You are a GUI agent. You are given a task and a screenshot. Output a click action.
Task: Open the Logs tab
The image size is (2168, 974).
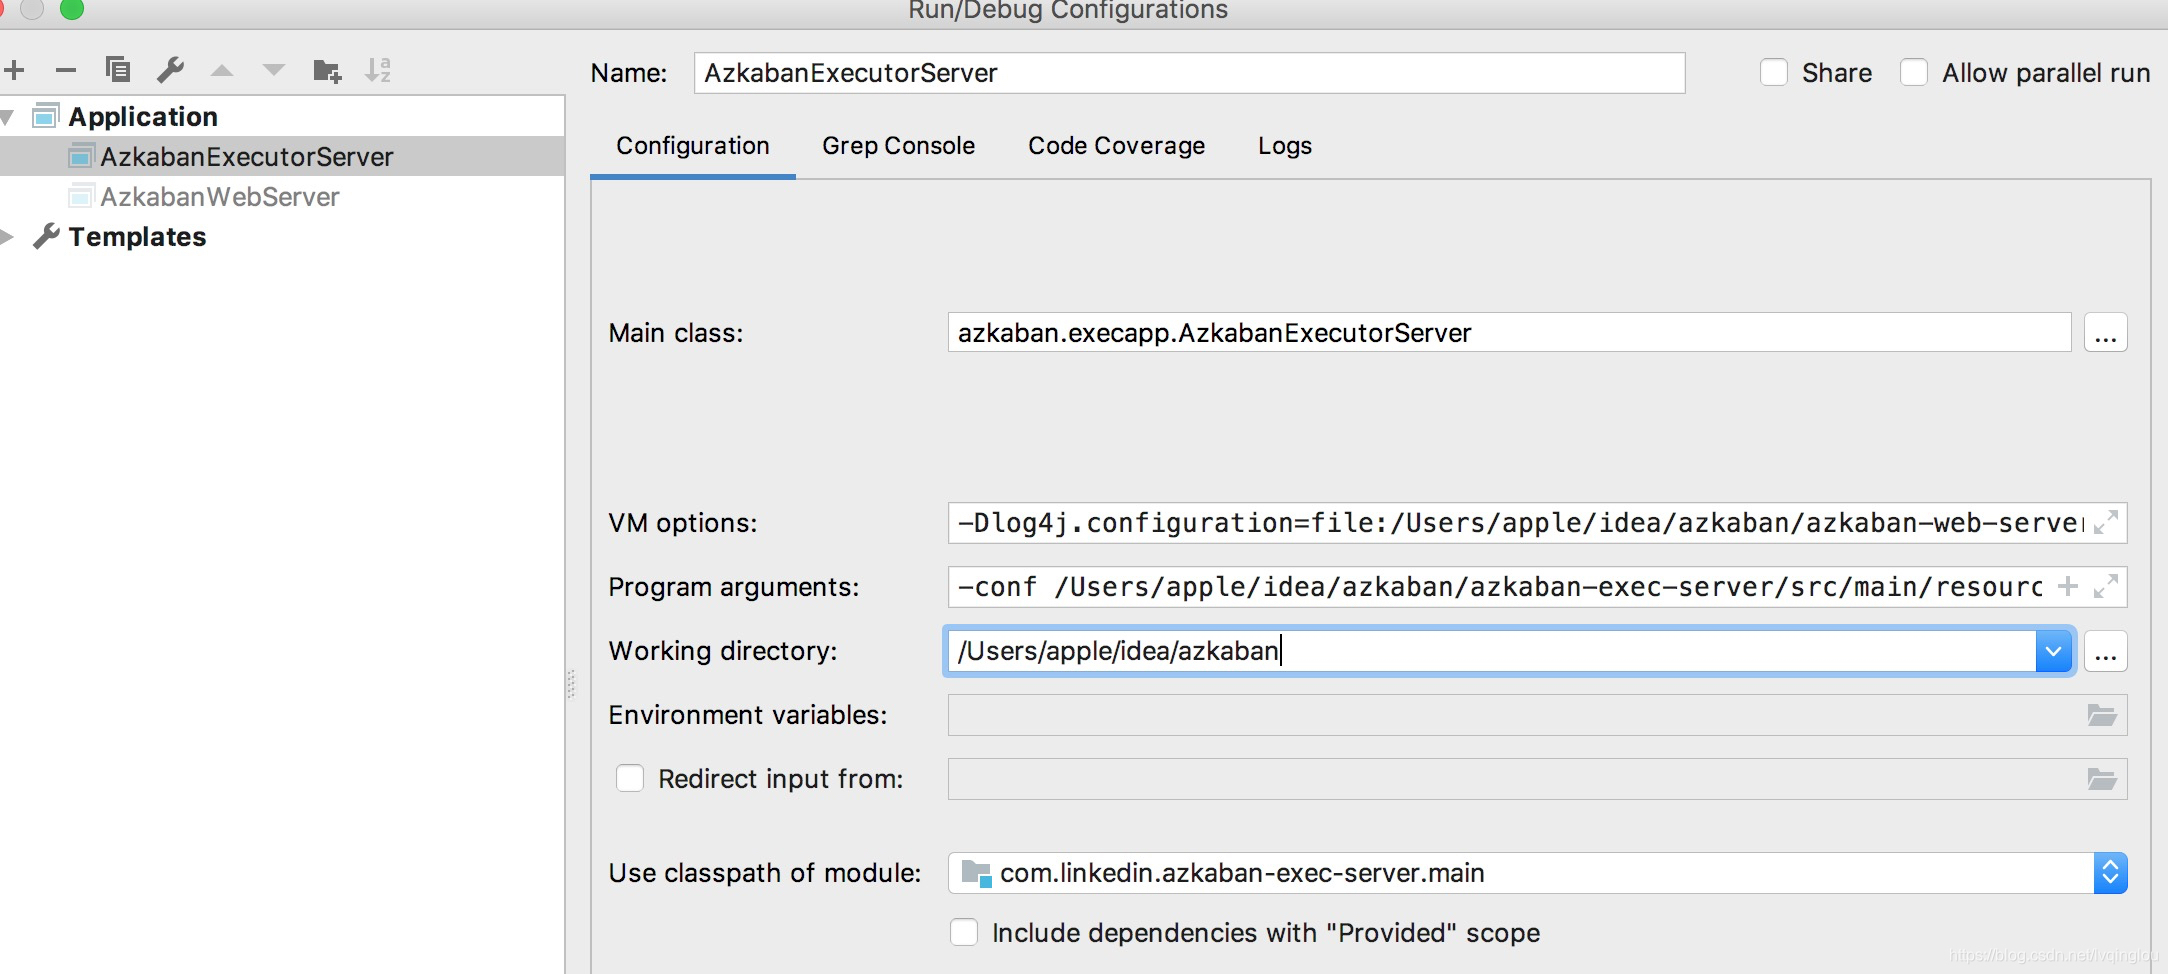(1285, 146)
